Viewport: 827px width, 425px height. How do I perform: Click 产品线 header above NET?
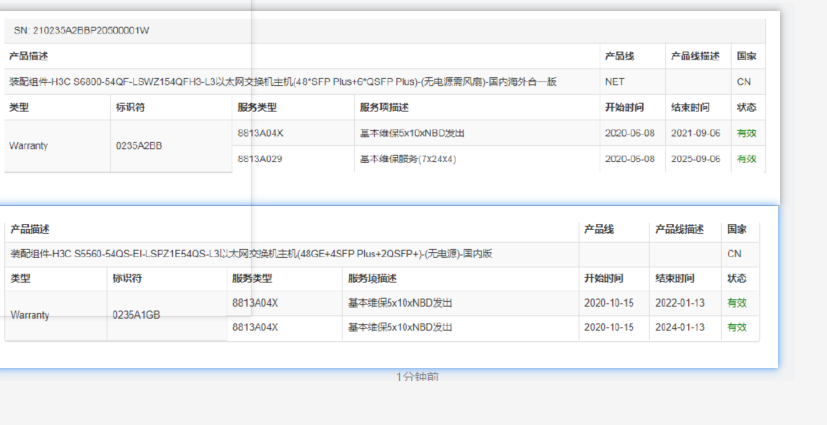pyautogui.click(x=619, y=56)
